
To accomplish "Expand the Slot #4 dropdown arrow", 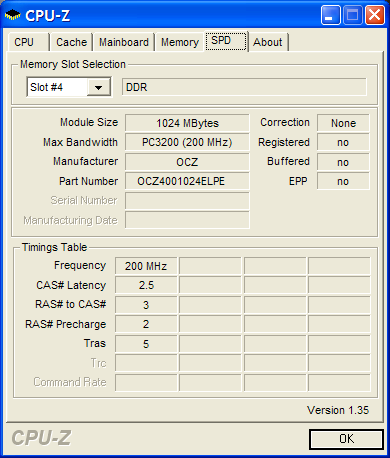I will coord(98,88).
